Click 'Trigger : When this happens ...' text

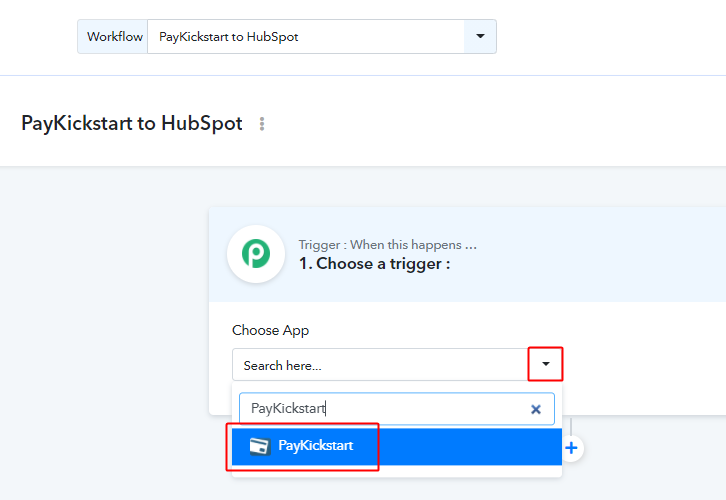[x=388, y=244]
